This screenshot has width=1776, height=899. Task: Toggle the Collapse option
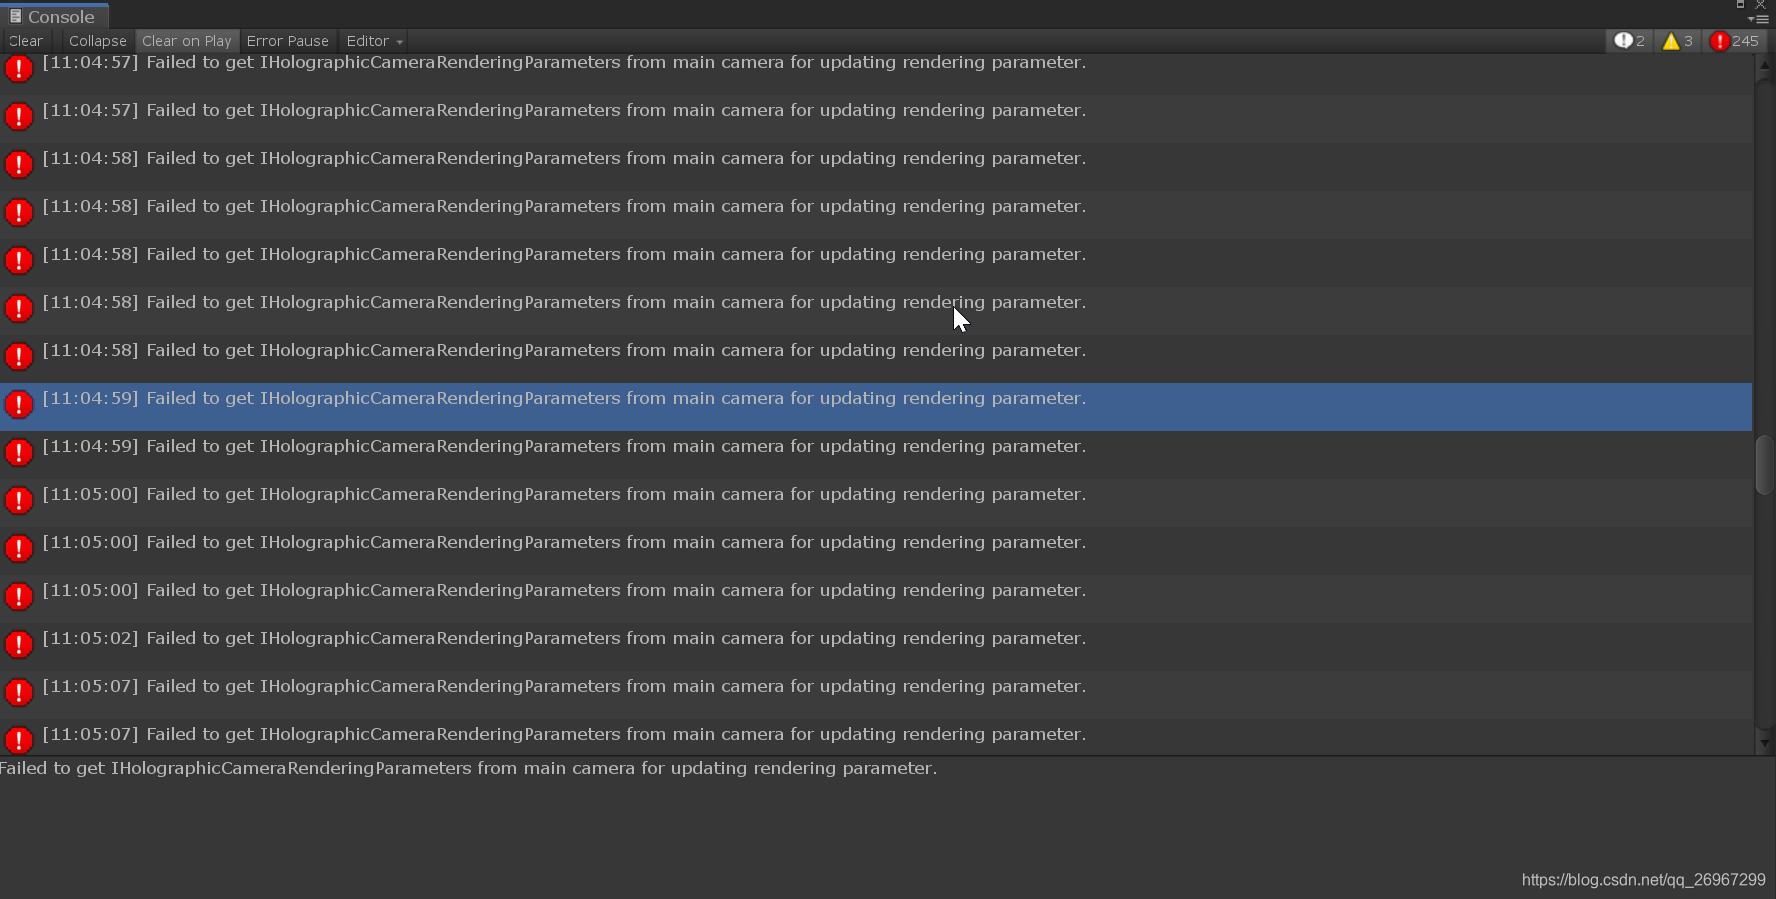click(x=97, y=41)
